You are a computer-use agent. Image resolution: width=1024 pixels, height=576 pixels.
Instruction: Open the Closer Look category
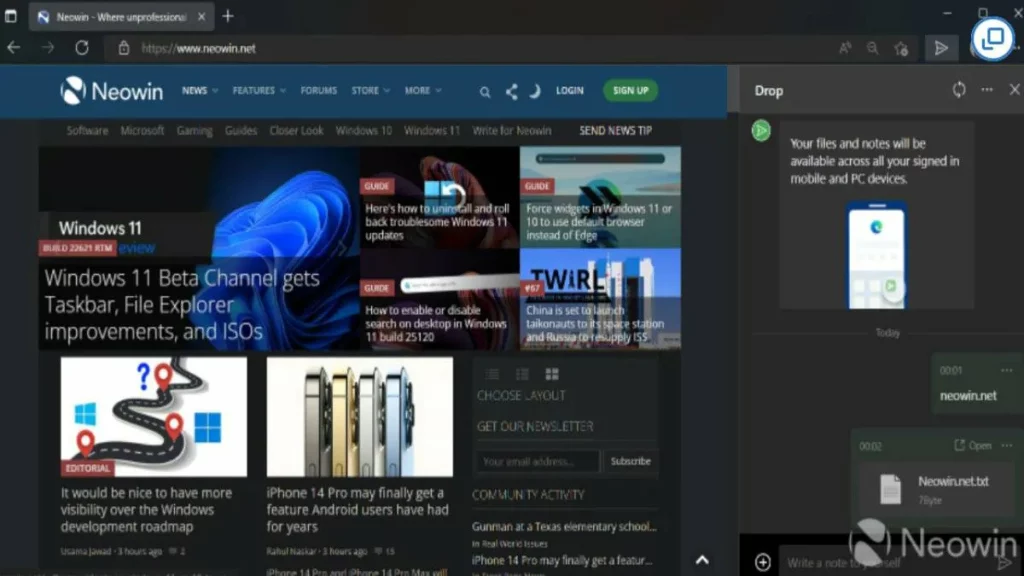point(296,131)
